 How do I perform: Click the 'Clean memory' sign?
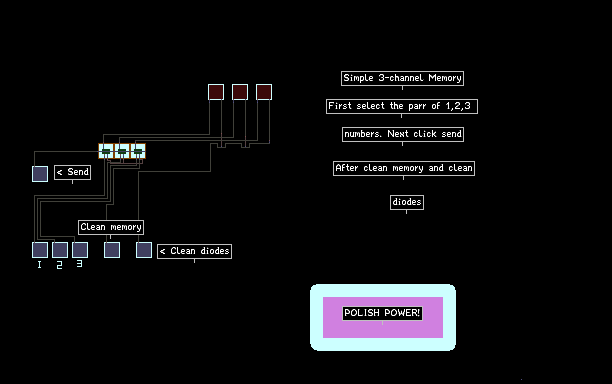coord(111,227)
